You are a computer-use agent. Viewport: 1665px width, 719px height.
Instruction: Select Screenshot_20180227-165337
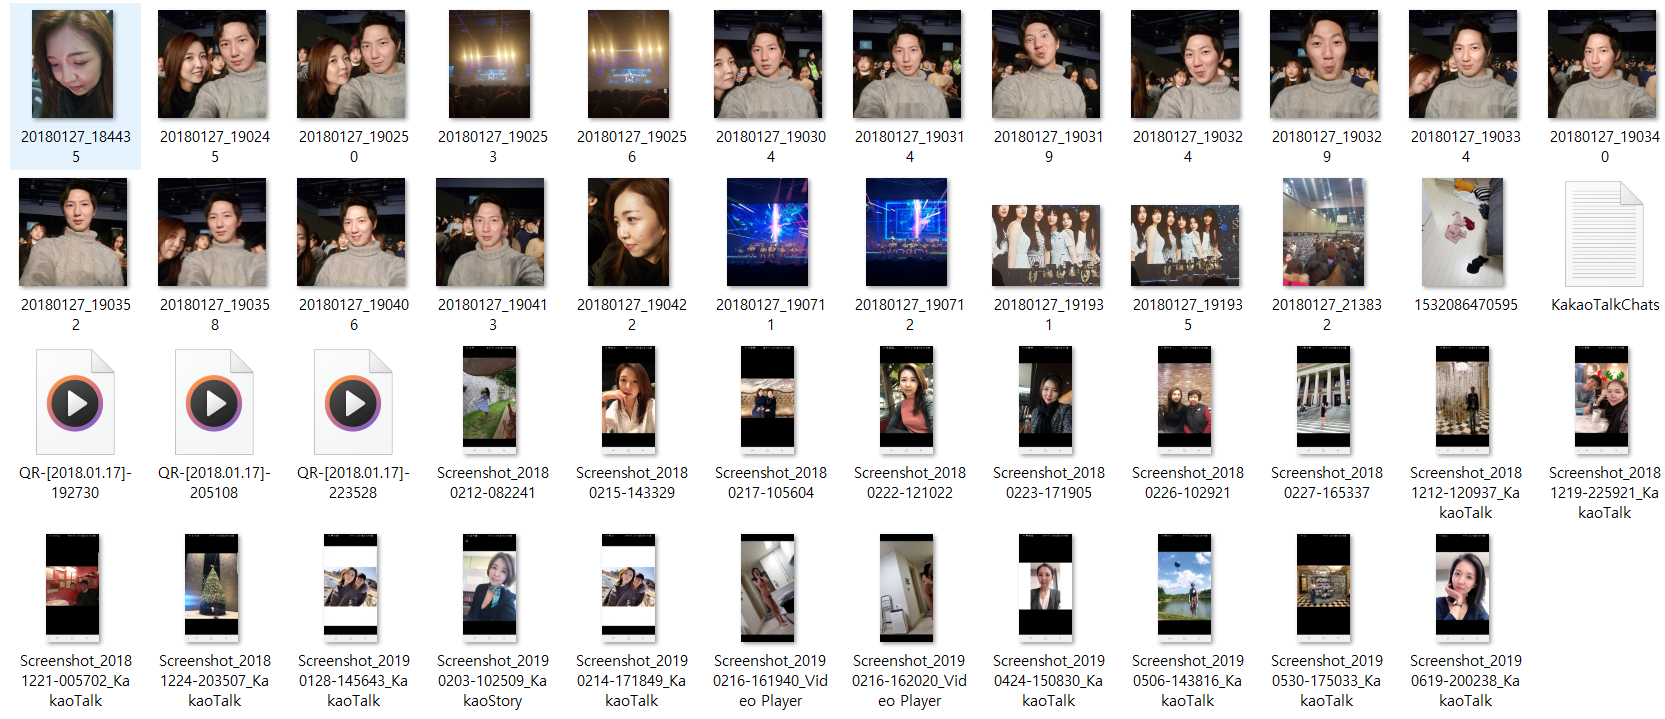1324,400
